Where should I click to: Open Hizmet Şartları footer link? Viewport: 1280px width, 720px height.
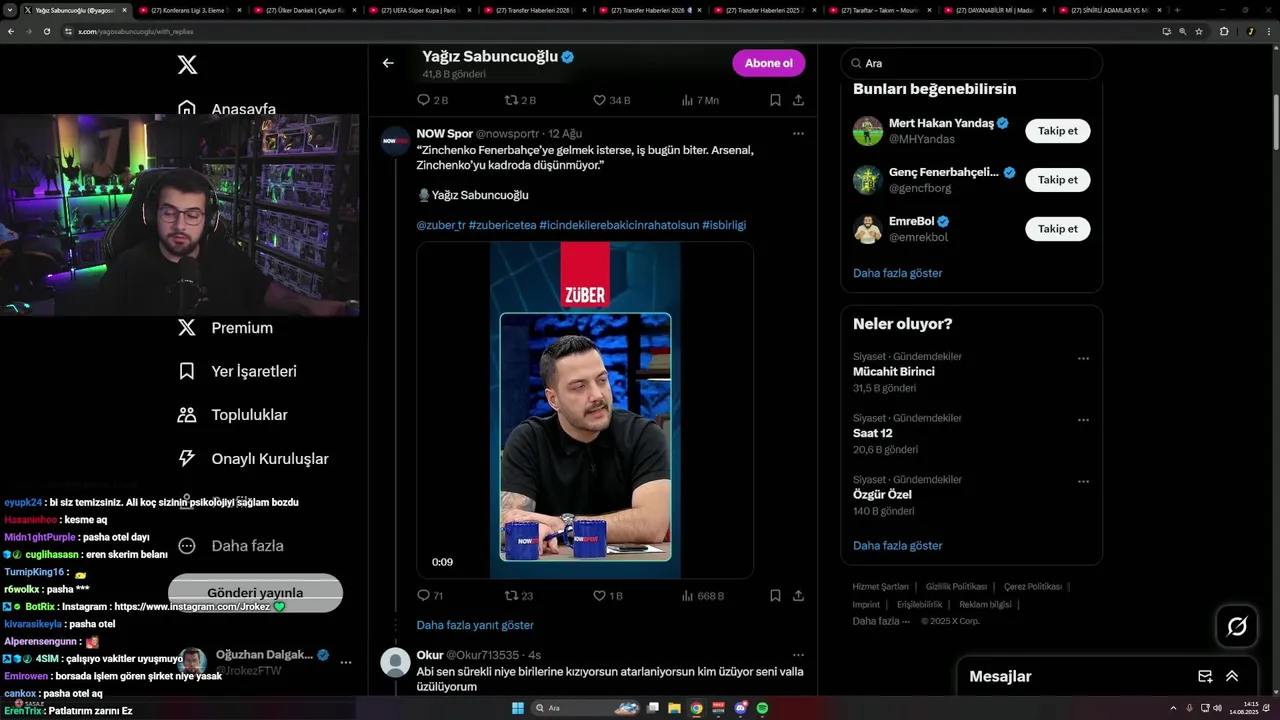click(x=880, y=587)
